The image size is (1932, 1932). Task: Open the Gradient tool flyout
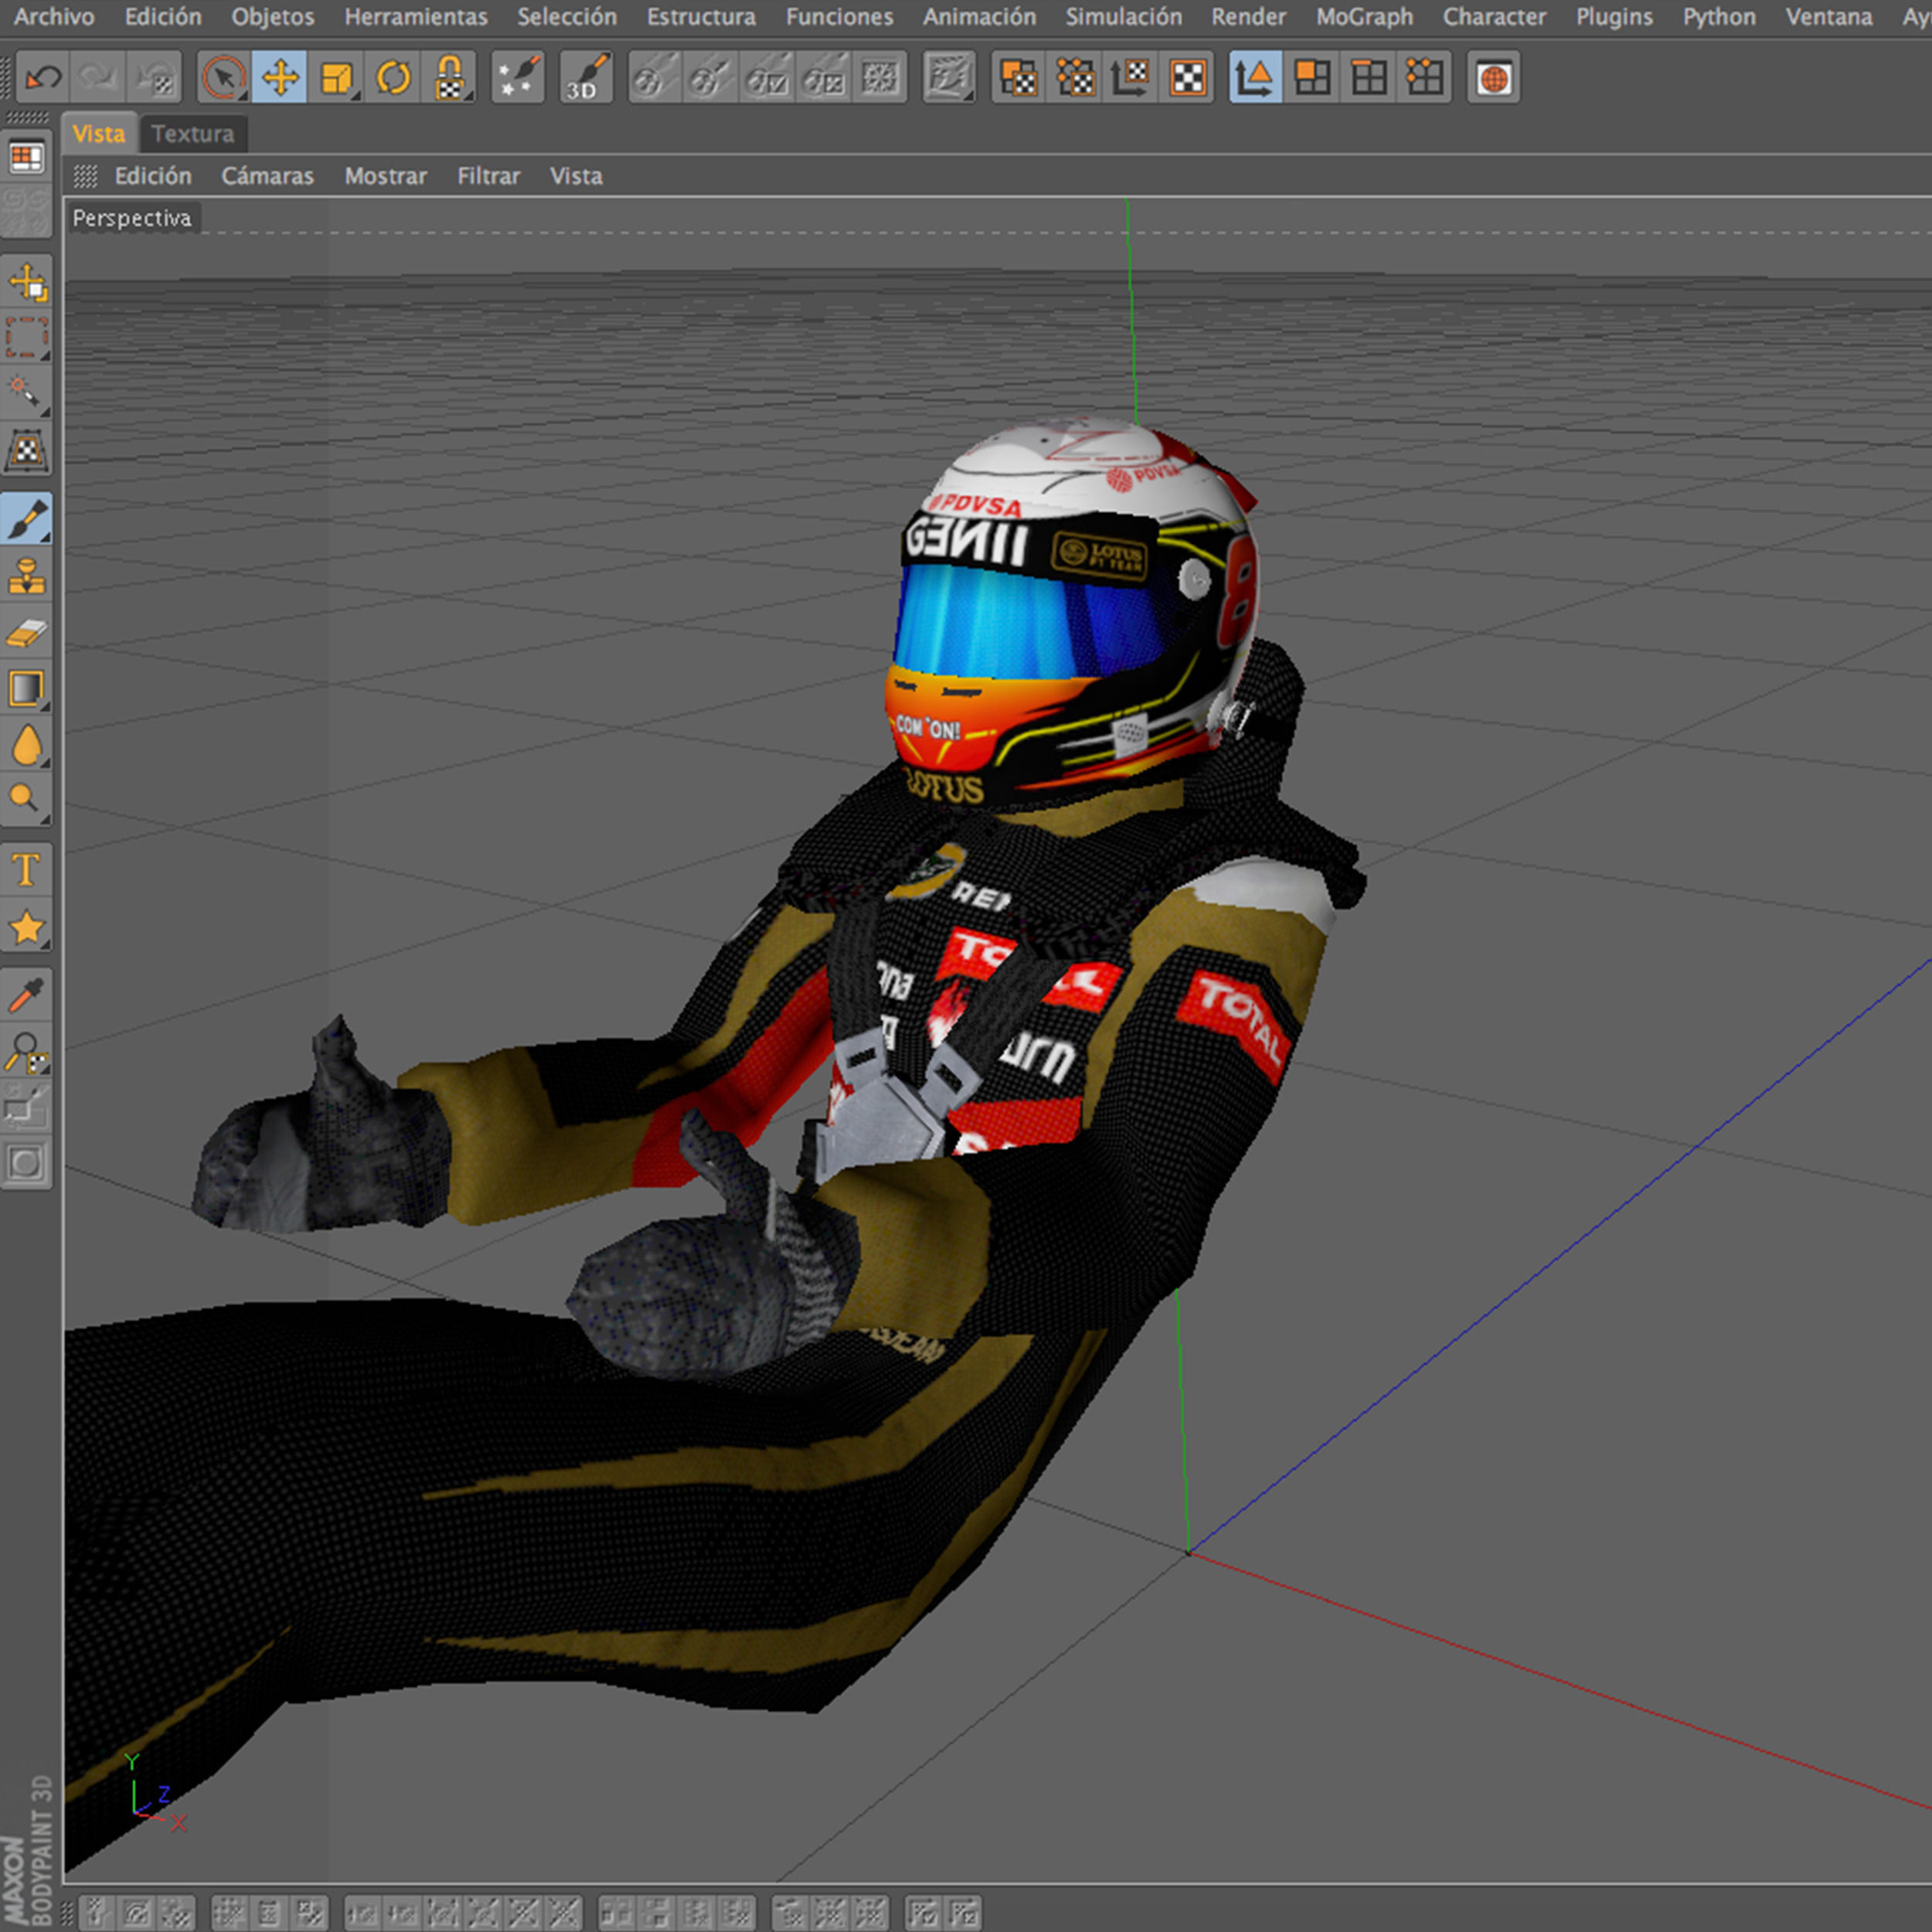click(26, 689)
